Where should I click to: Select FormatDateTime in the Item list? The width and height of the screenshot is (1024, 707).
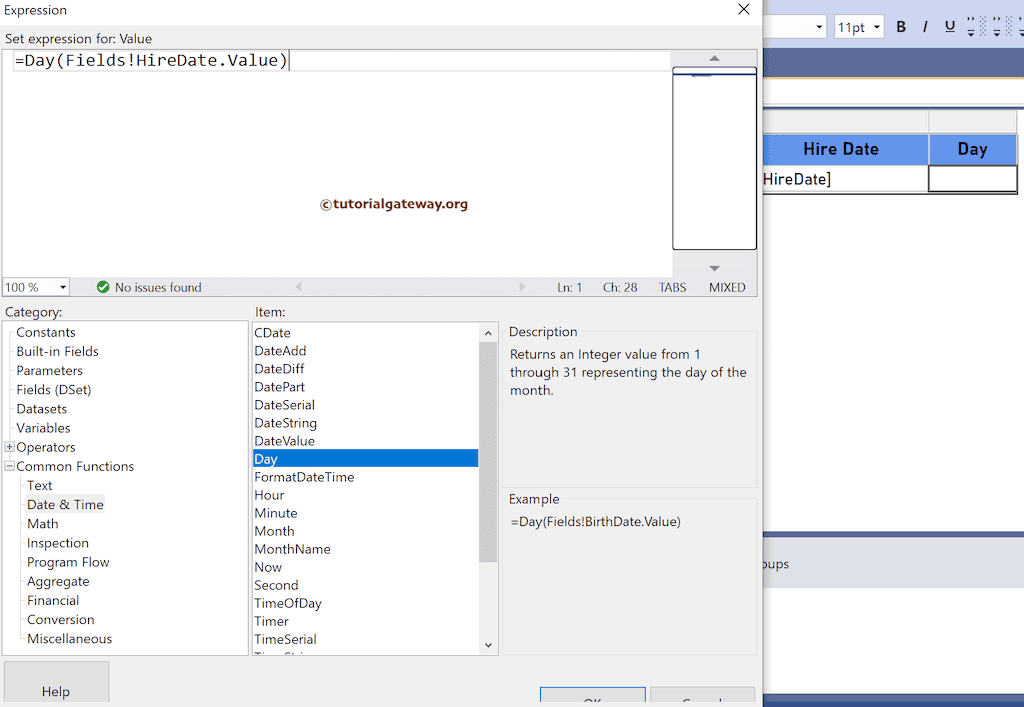tap(366, 477)
